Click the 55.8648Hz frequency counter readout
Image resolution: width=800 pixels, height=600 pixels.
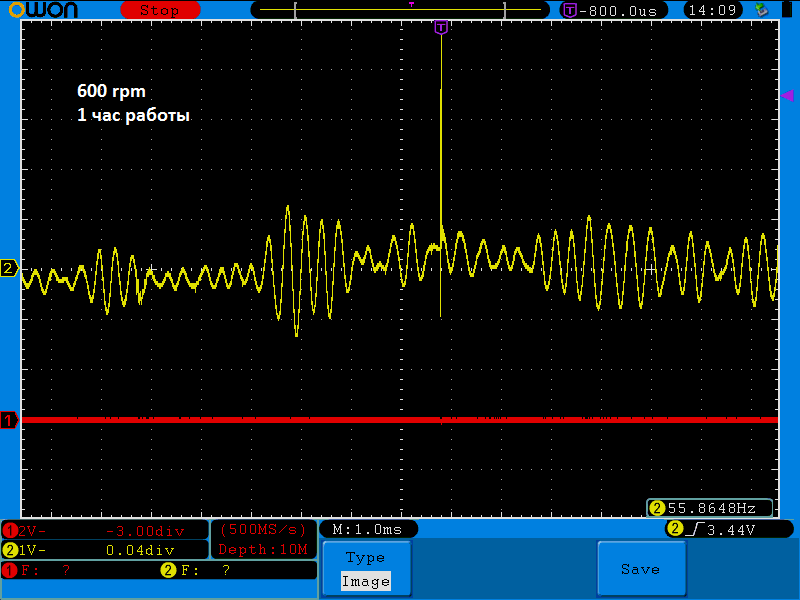[710, 508]
